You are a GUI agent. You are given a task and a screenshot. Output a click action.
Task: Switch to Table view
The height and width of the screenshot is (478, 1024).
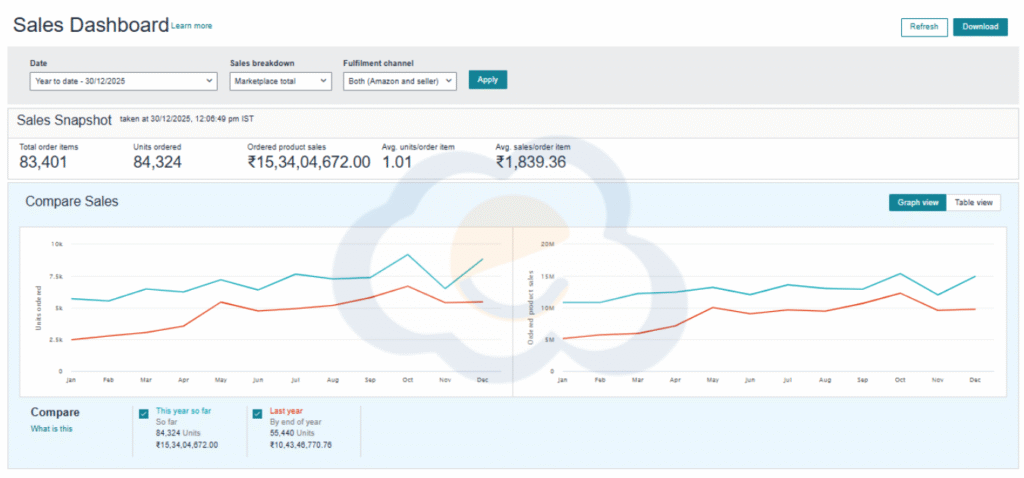(973, 202)
